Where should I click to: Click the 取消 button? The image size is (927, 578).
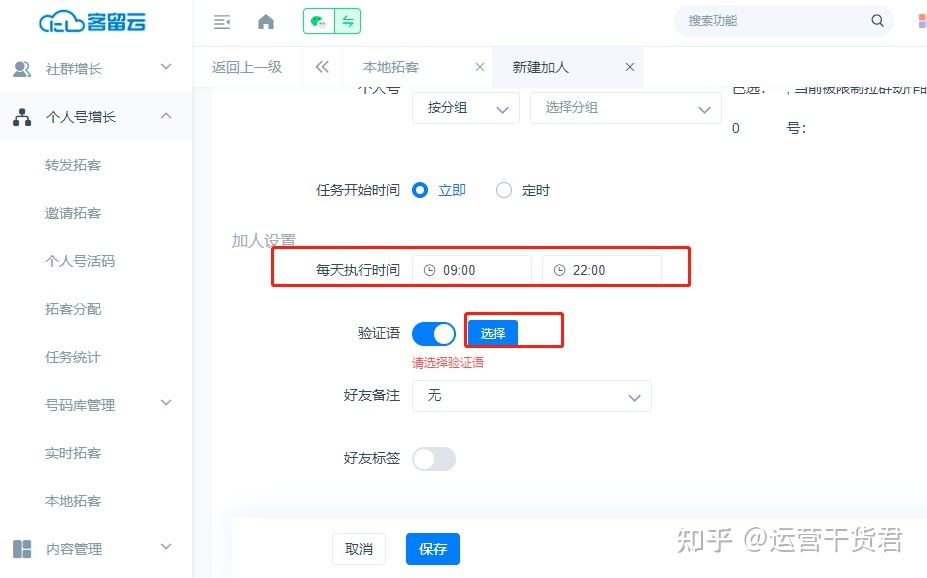359,549
